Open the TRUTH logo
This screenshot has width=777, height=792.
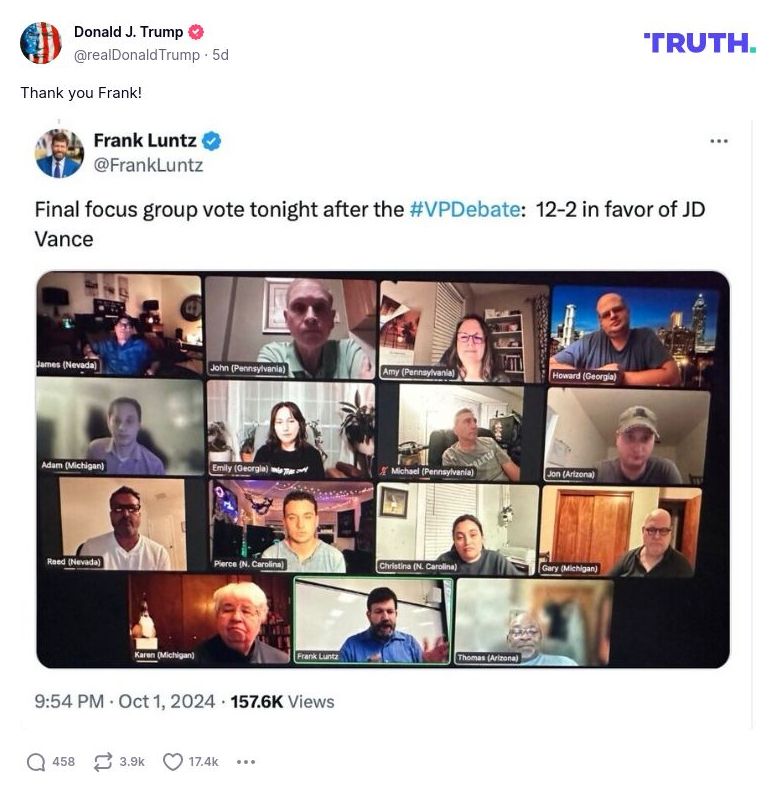(700, 43)
